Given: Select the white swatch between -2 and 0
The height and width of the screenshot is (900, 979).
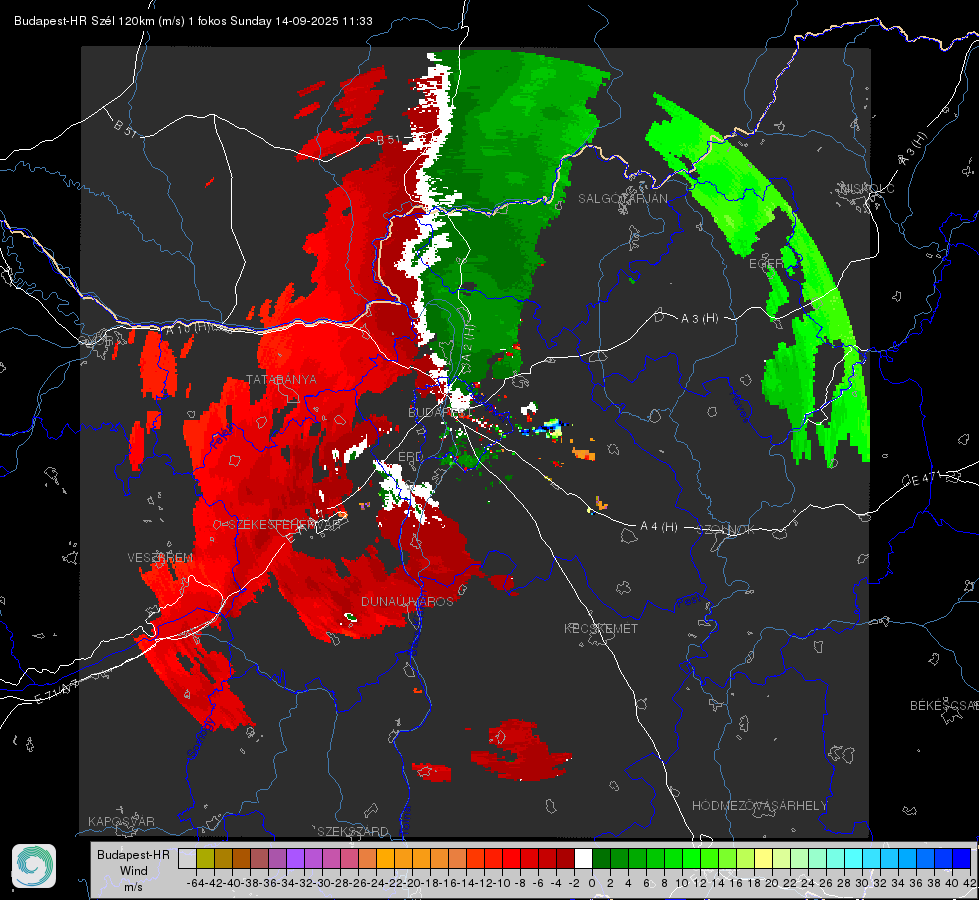Looking at the screenshot, I should click(x=583, y=858).
